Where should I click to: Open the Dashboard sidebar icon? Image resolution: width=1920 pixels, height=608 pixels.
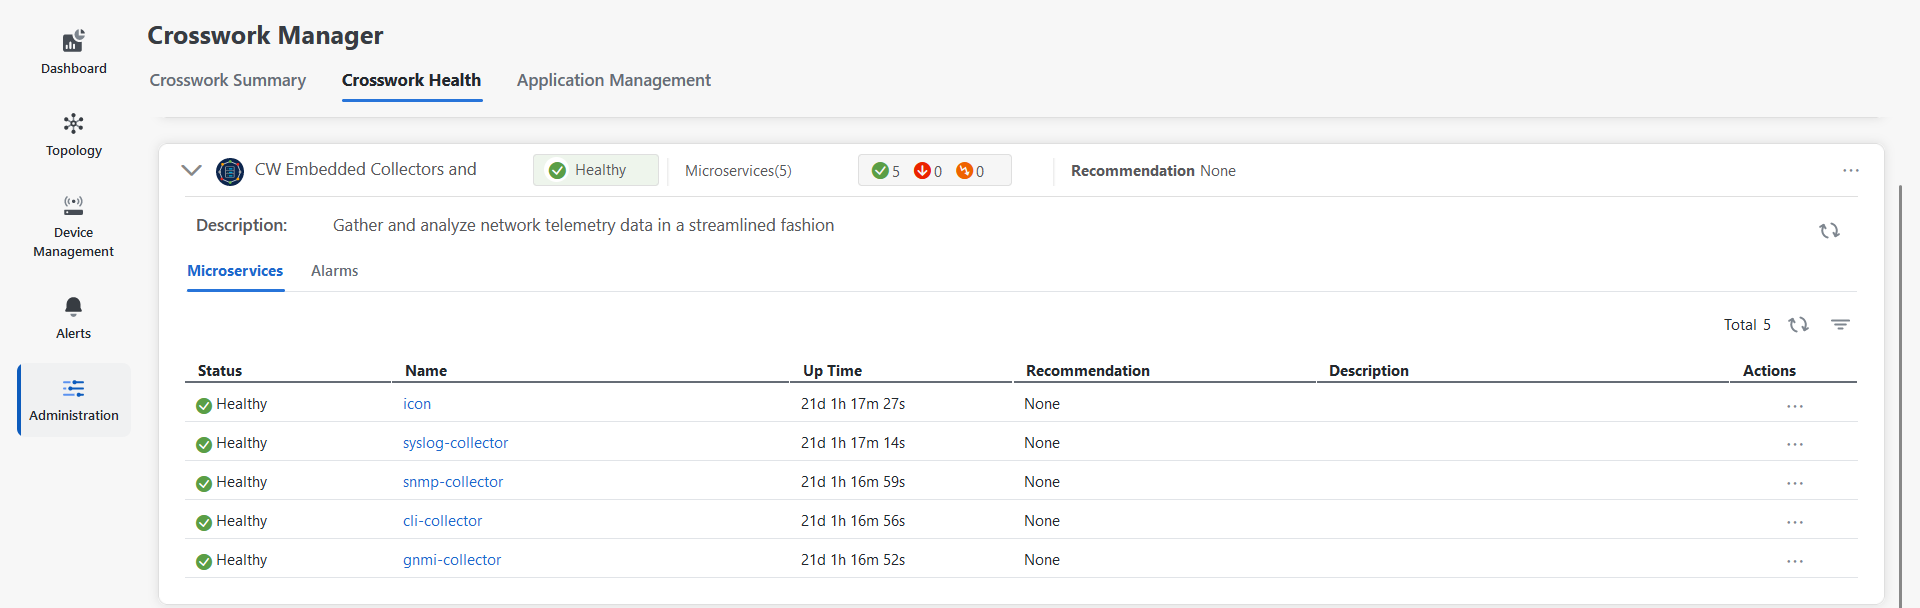coord(74,41)
